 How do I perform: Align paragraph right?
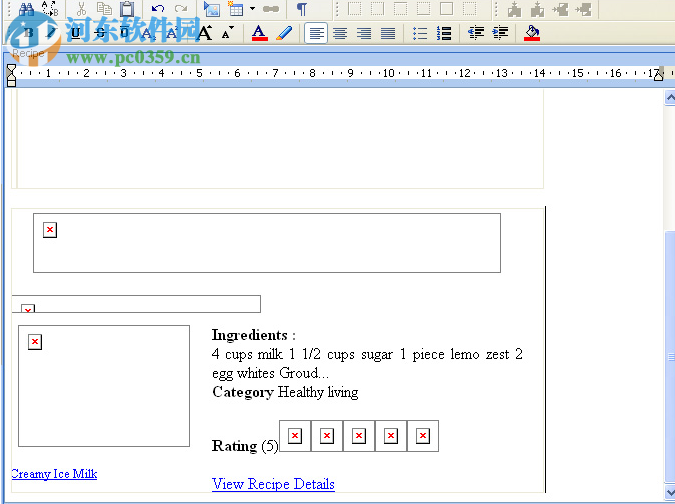[364, 33]
